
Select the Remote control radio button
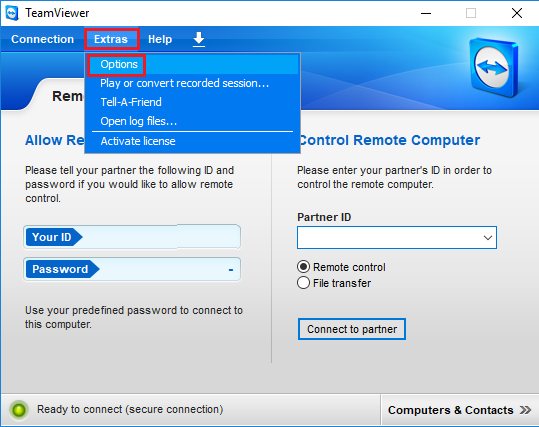click(x=303, y=267)
